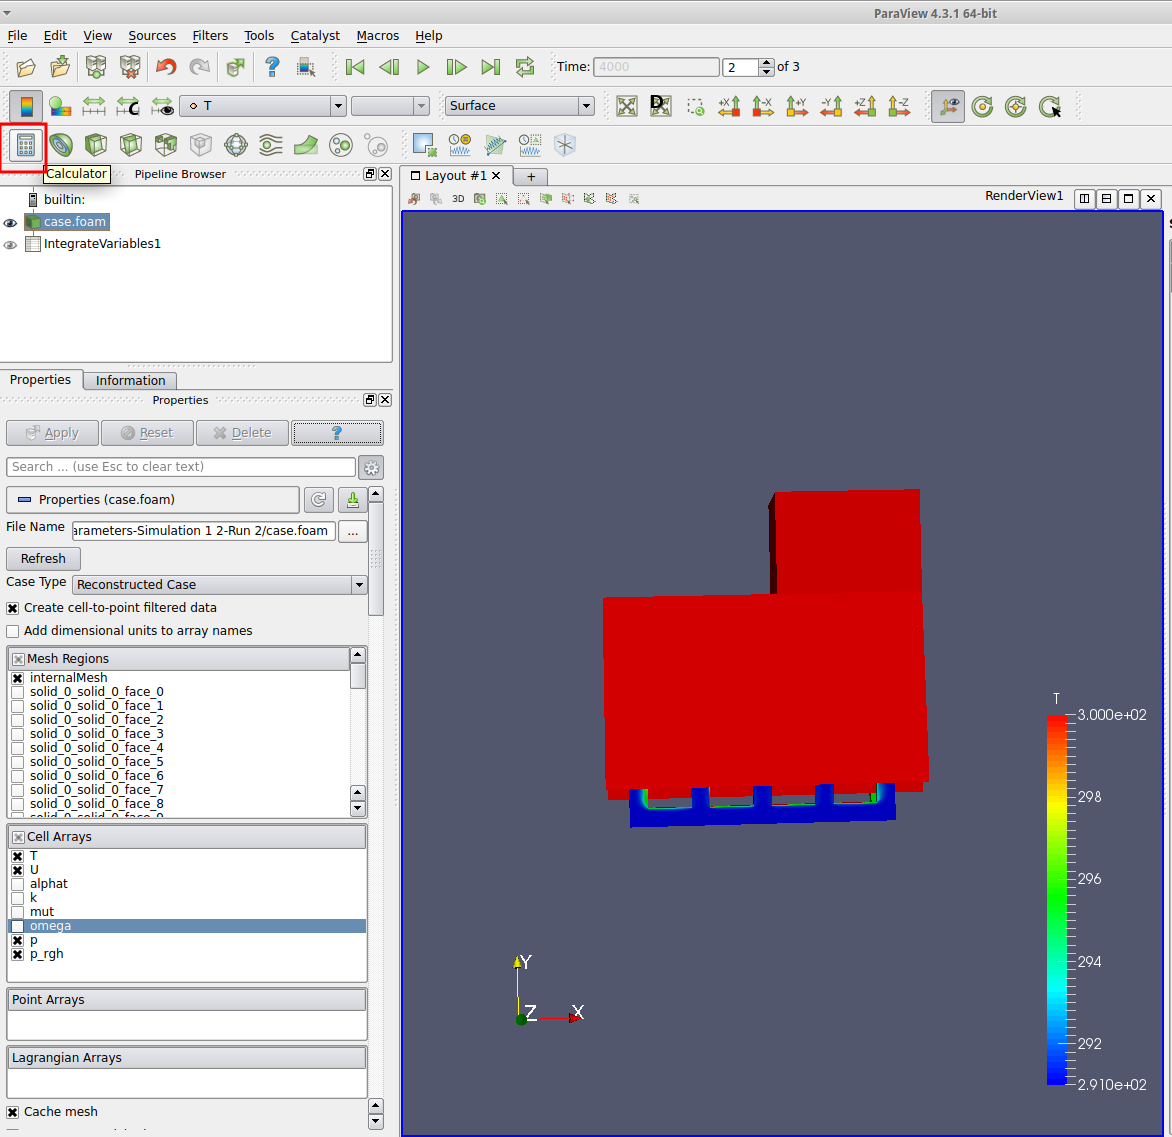The image size is (1172, 1137).
Task: Open the coloring array dropdown showing T
Action: coord(263,106)
